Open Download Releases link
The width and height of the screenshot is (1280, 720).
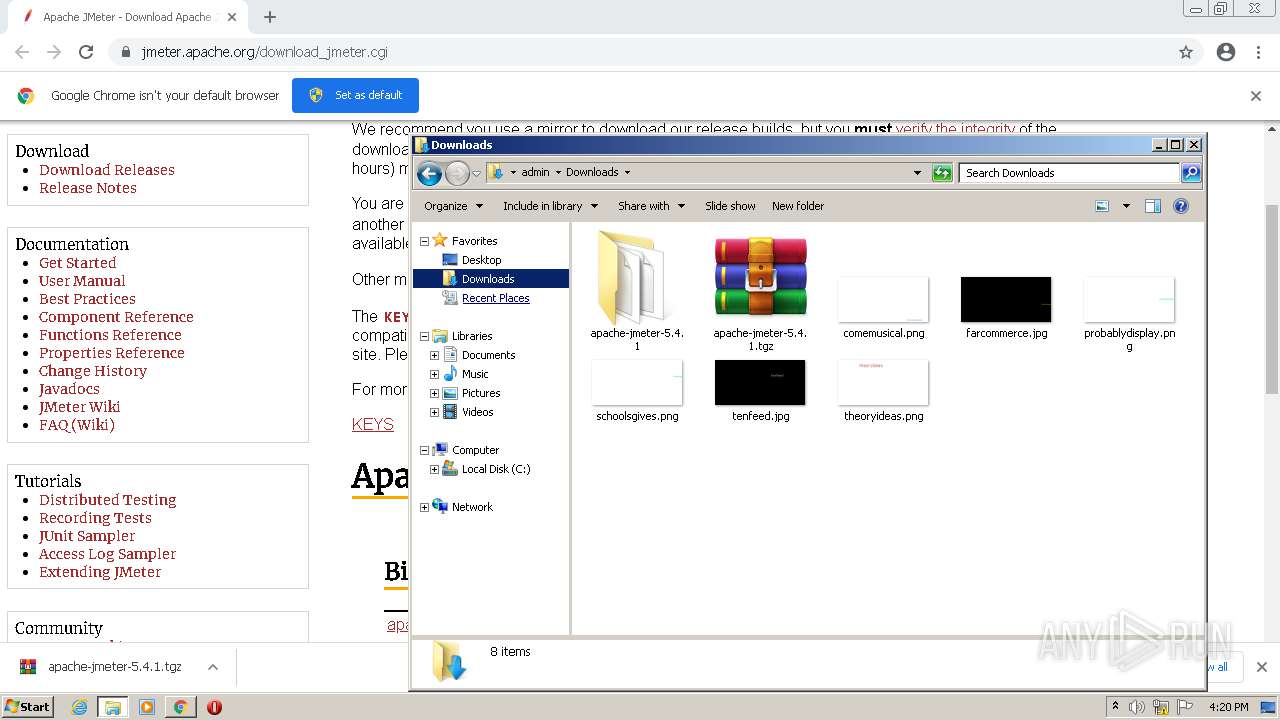click(x=107, y=170)
